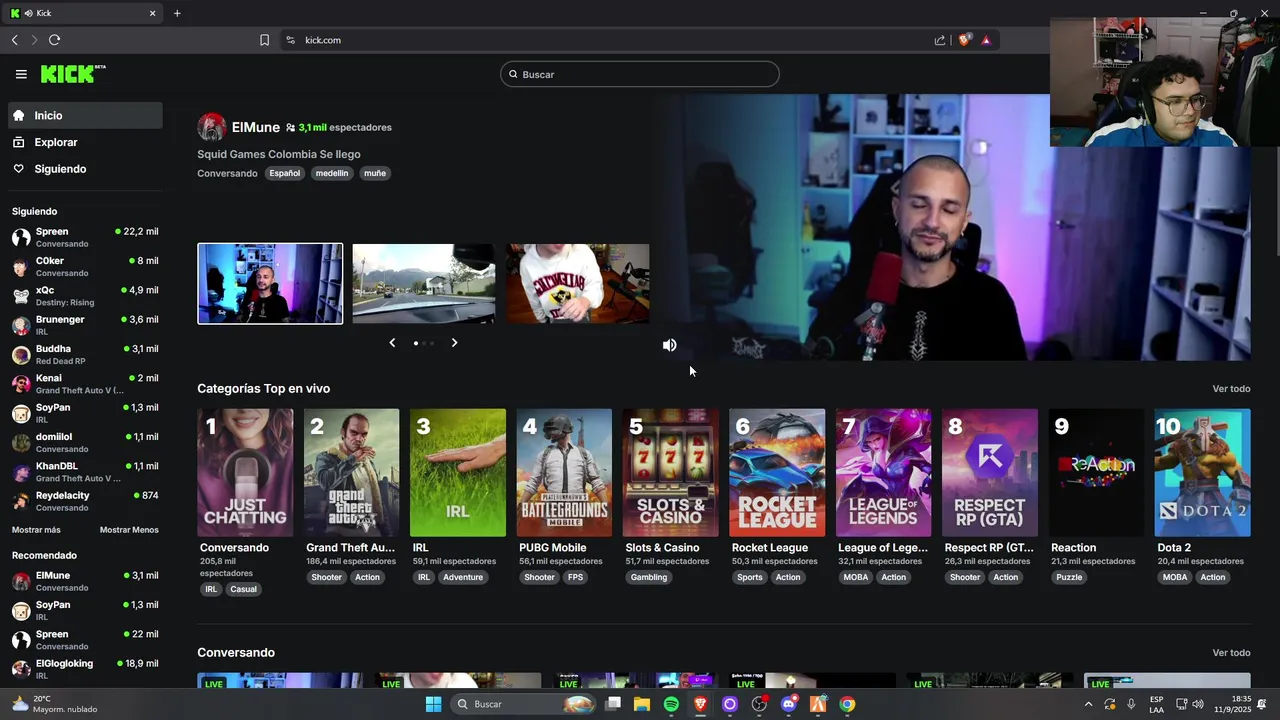Open Slots & Casino category card
This screenshot has width=1280, height=720.
tap(671, 472)
